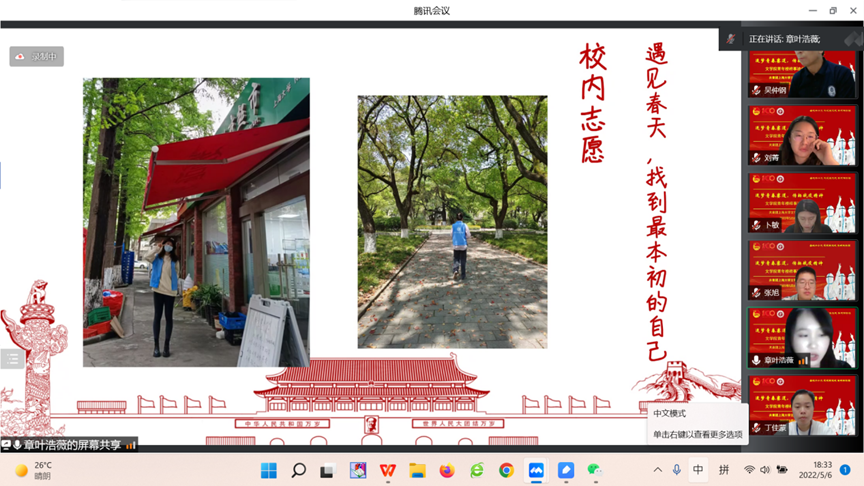Image resolution: width=864 pixels, height=486 pixels.
Task: Toggle the 拼 pinyin IME indicator
Action: 723,470
